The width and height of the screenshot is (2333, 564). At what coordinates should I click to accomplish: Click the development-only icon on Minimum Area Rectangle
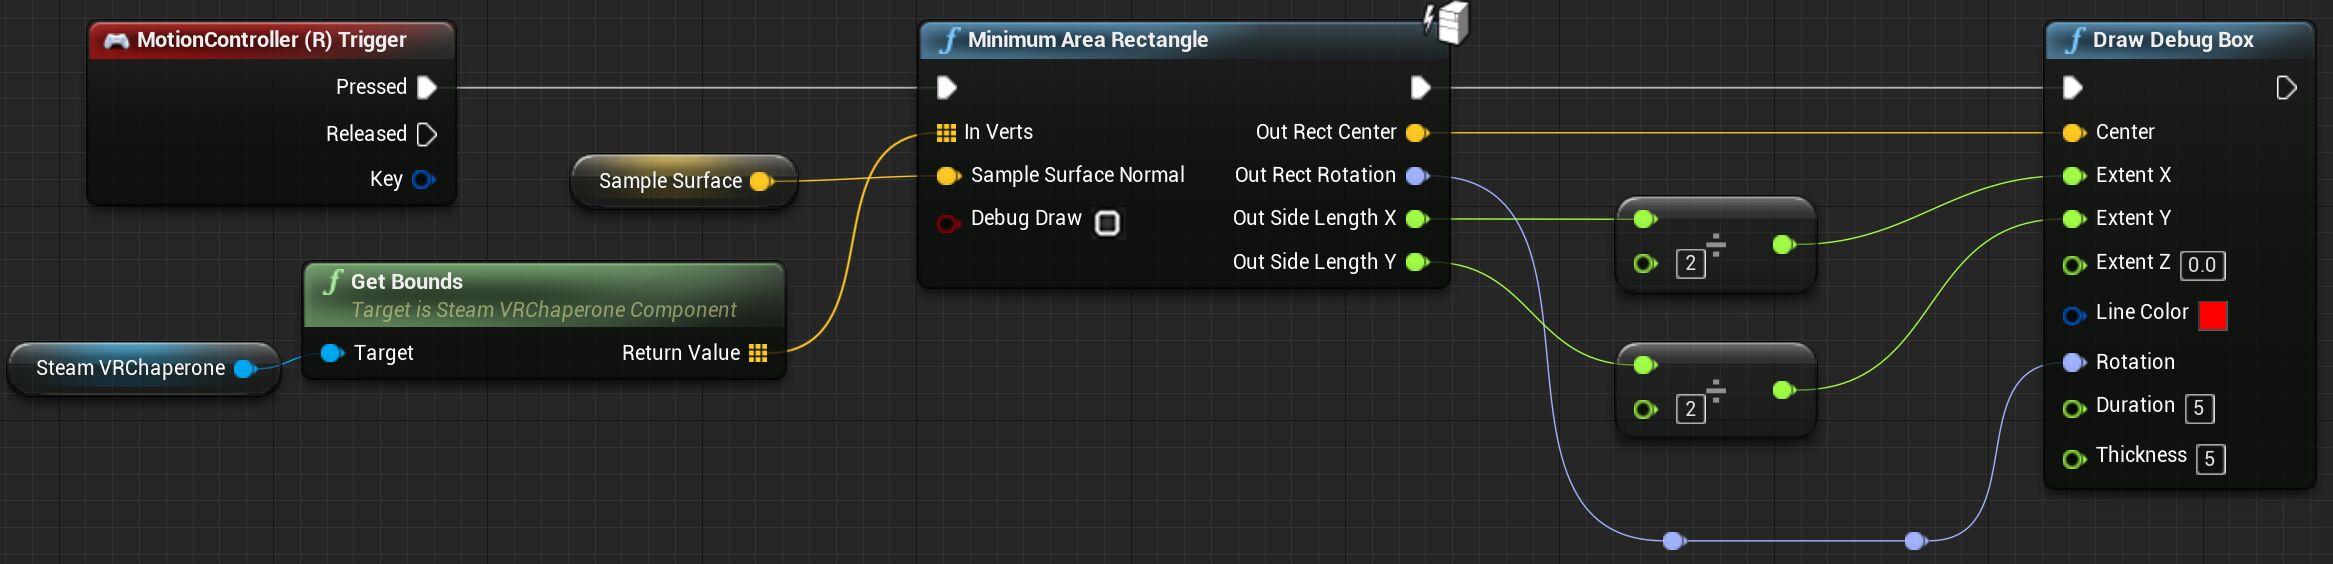(1448, 22)
